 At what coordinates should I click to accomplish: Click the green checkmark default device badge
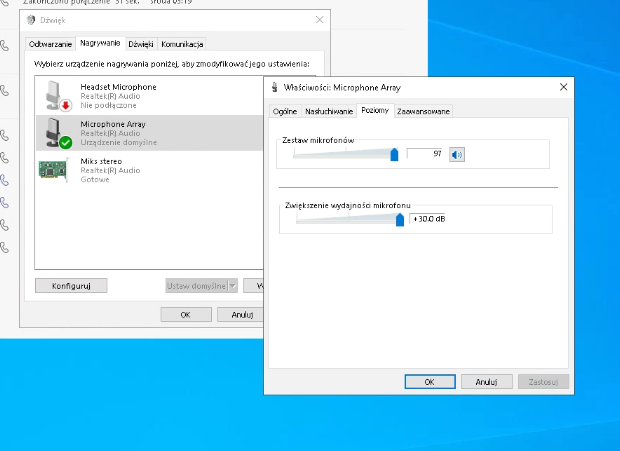pos(66,142)
